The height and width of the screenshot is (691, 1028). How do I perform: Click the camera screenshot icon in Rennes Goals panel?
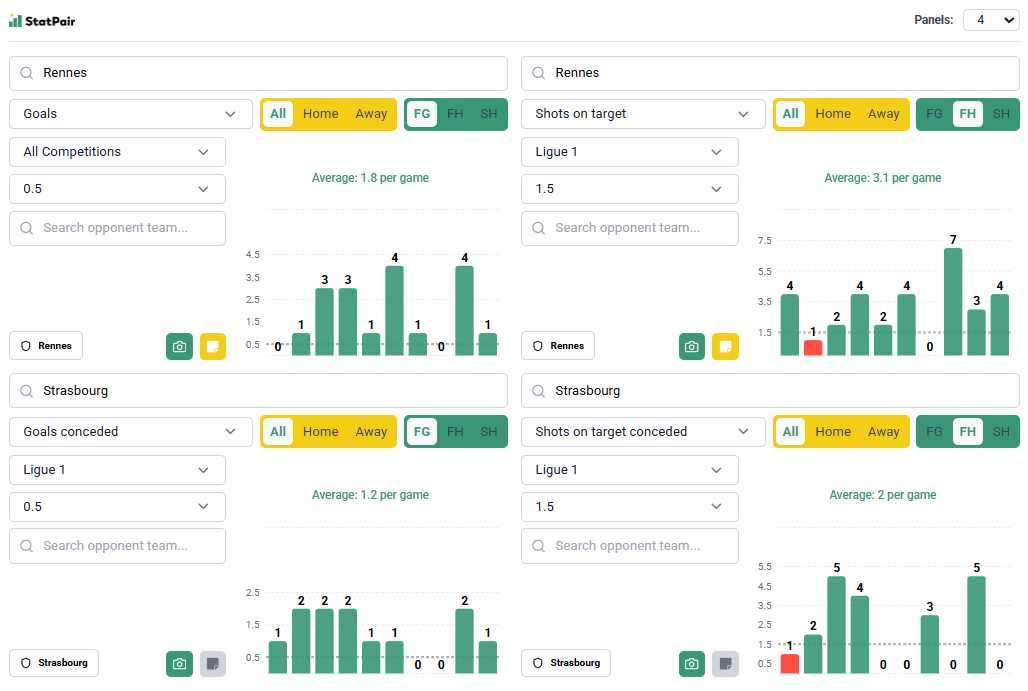(x=179, y=346)
